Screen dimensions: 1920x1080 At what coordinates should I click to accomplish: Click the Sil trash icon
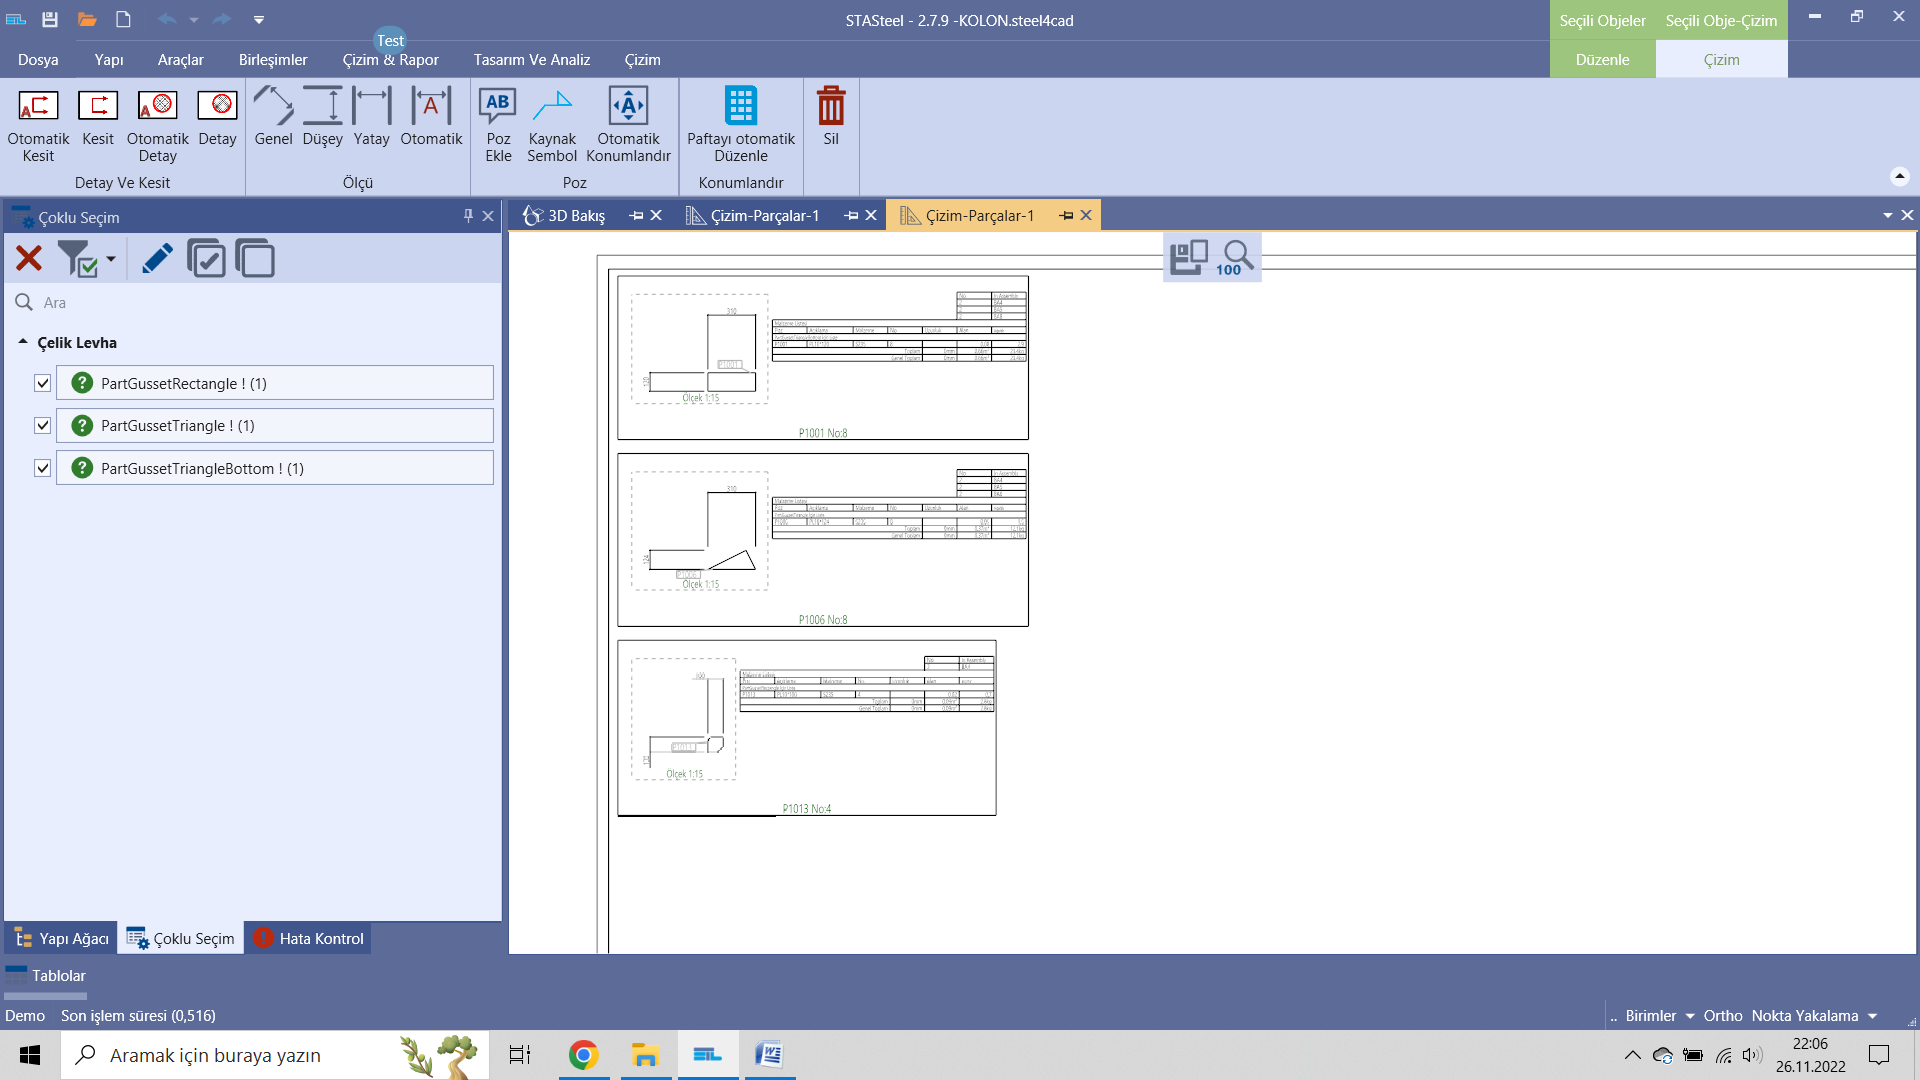click(x=831, y=106)
